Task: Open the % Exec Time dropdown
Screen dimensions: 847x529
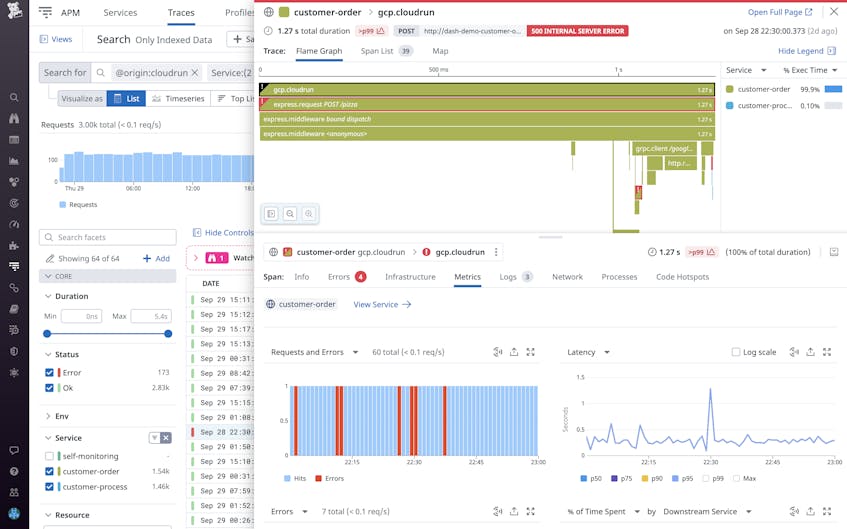Action: click(x=810, y=70)
